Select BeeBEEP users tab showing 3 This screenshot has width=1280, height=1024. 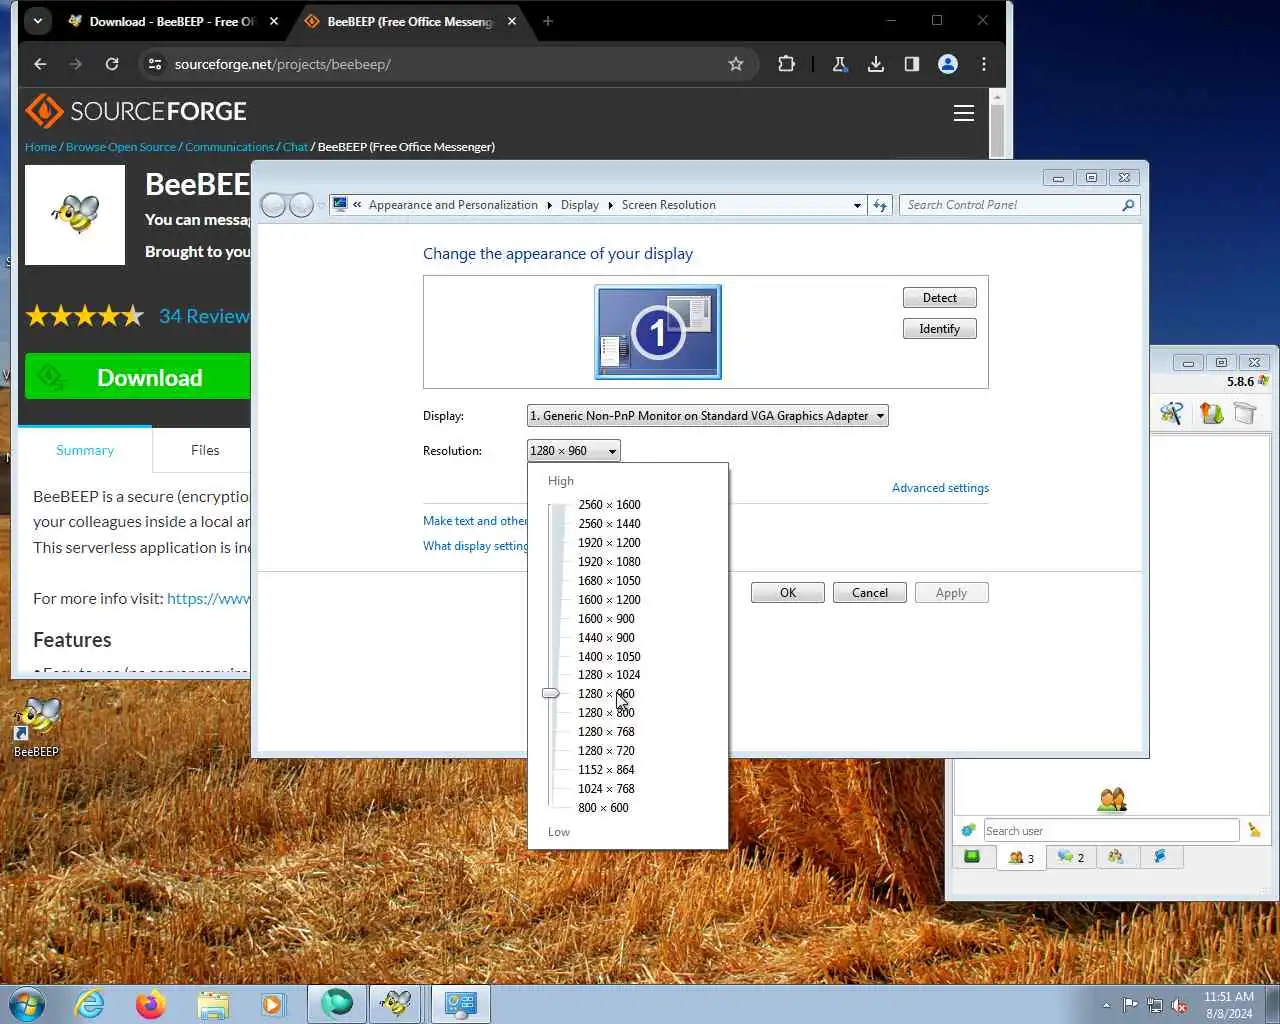tap(1021, 858)
